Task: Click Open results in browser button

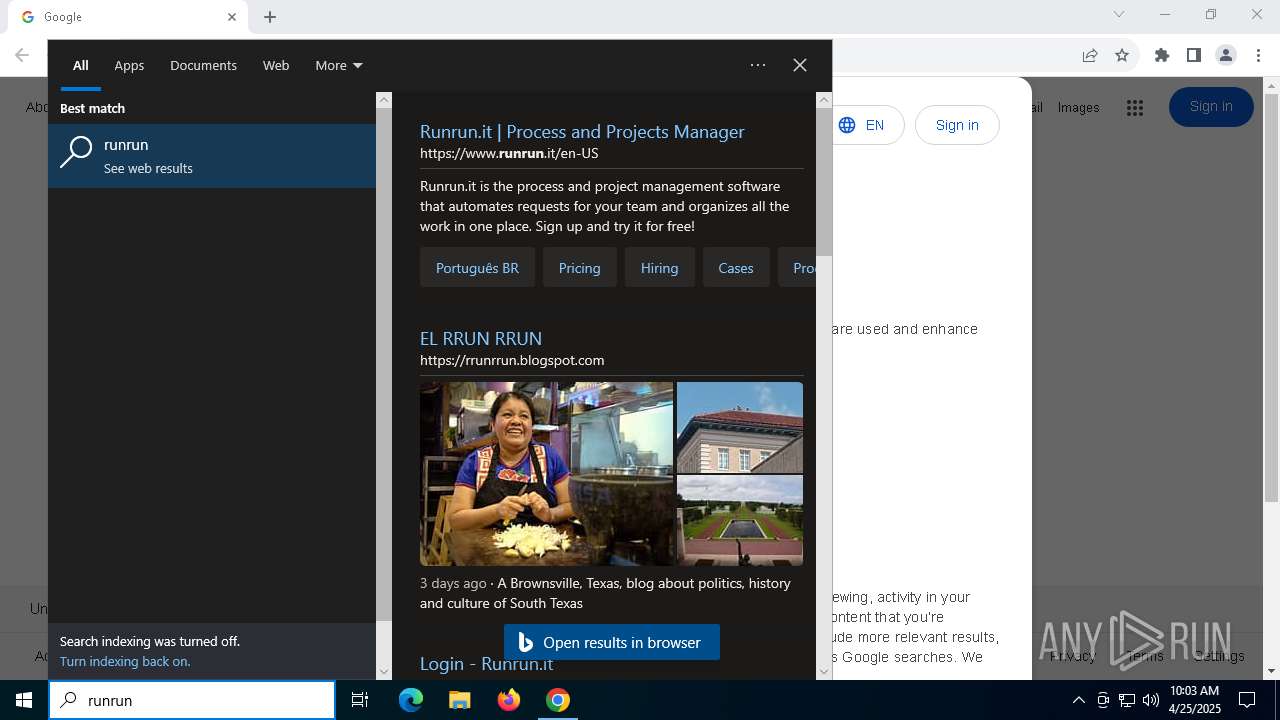Action: click(612, 642)
